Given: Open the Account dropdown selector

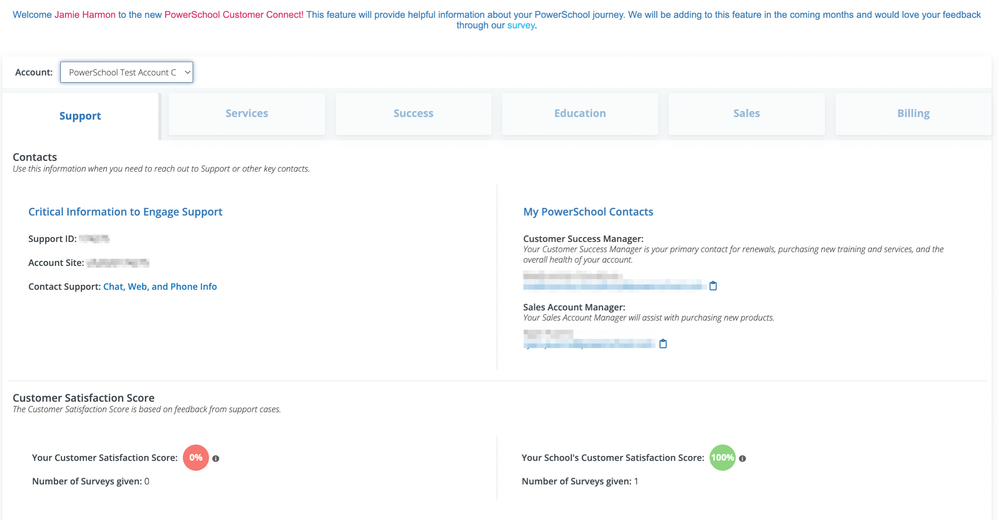Looking at the screenshot, I should (x=126, y=72).
